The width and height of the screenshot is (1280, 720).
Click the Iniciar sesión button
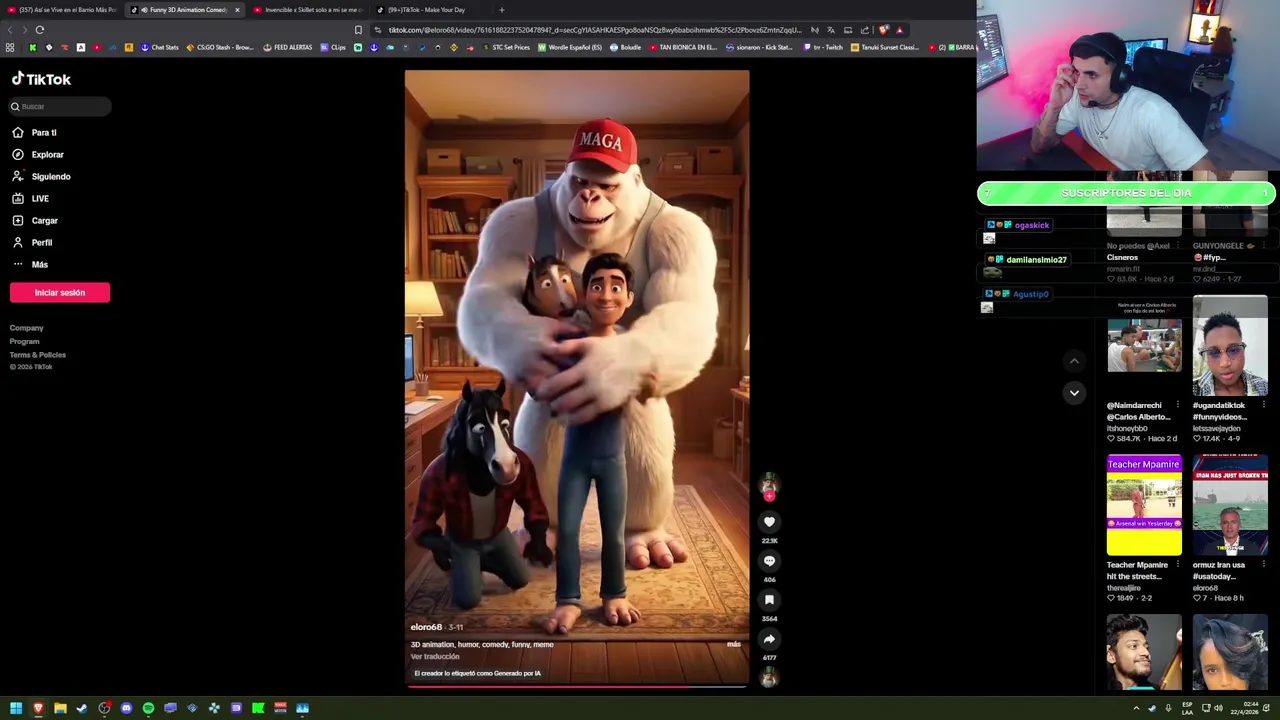coord(60,292)
